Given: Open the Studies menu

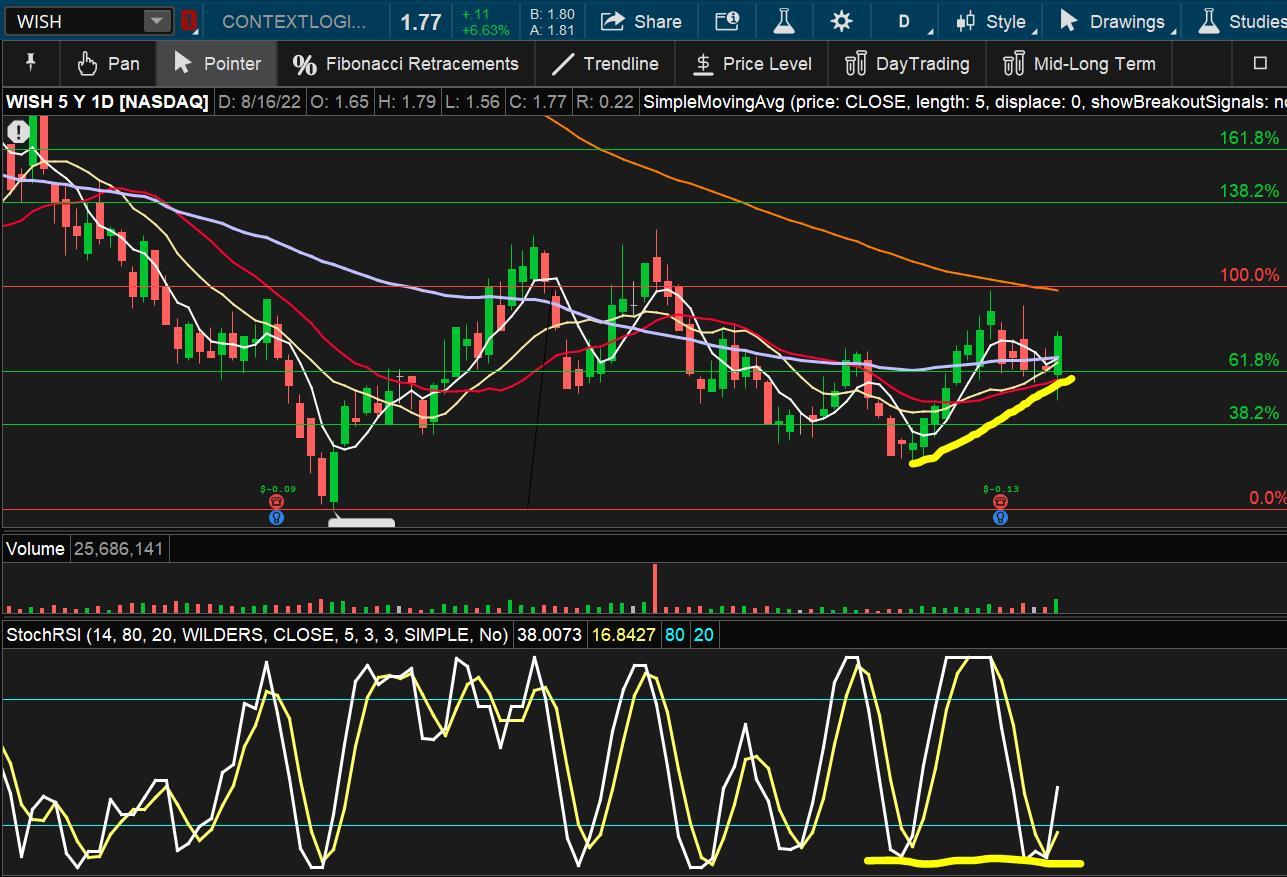Looking at the screenshot, I should click(x=1240, y=21).
